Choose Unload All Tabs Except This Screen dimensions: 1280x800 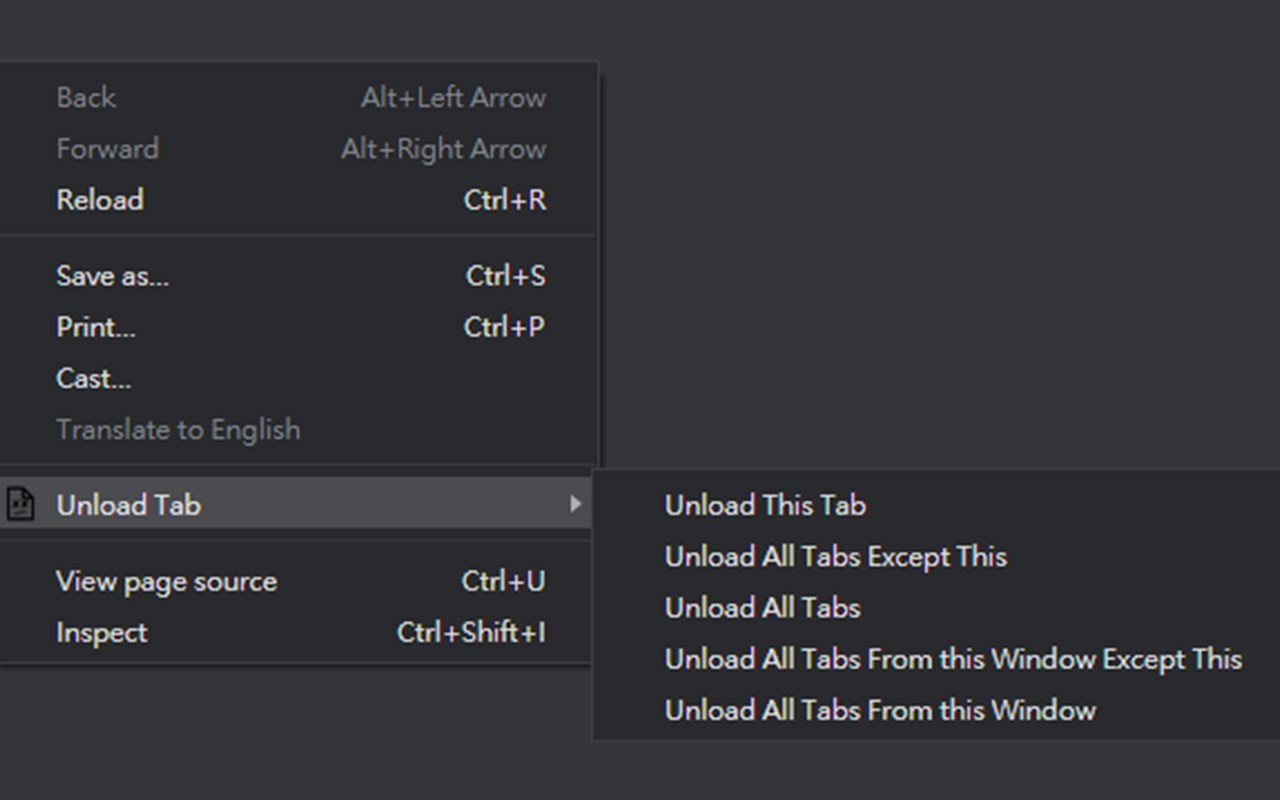click(x=835, y=556)
